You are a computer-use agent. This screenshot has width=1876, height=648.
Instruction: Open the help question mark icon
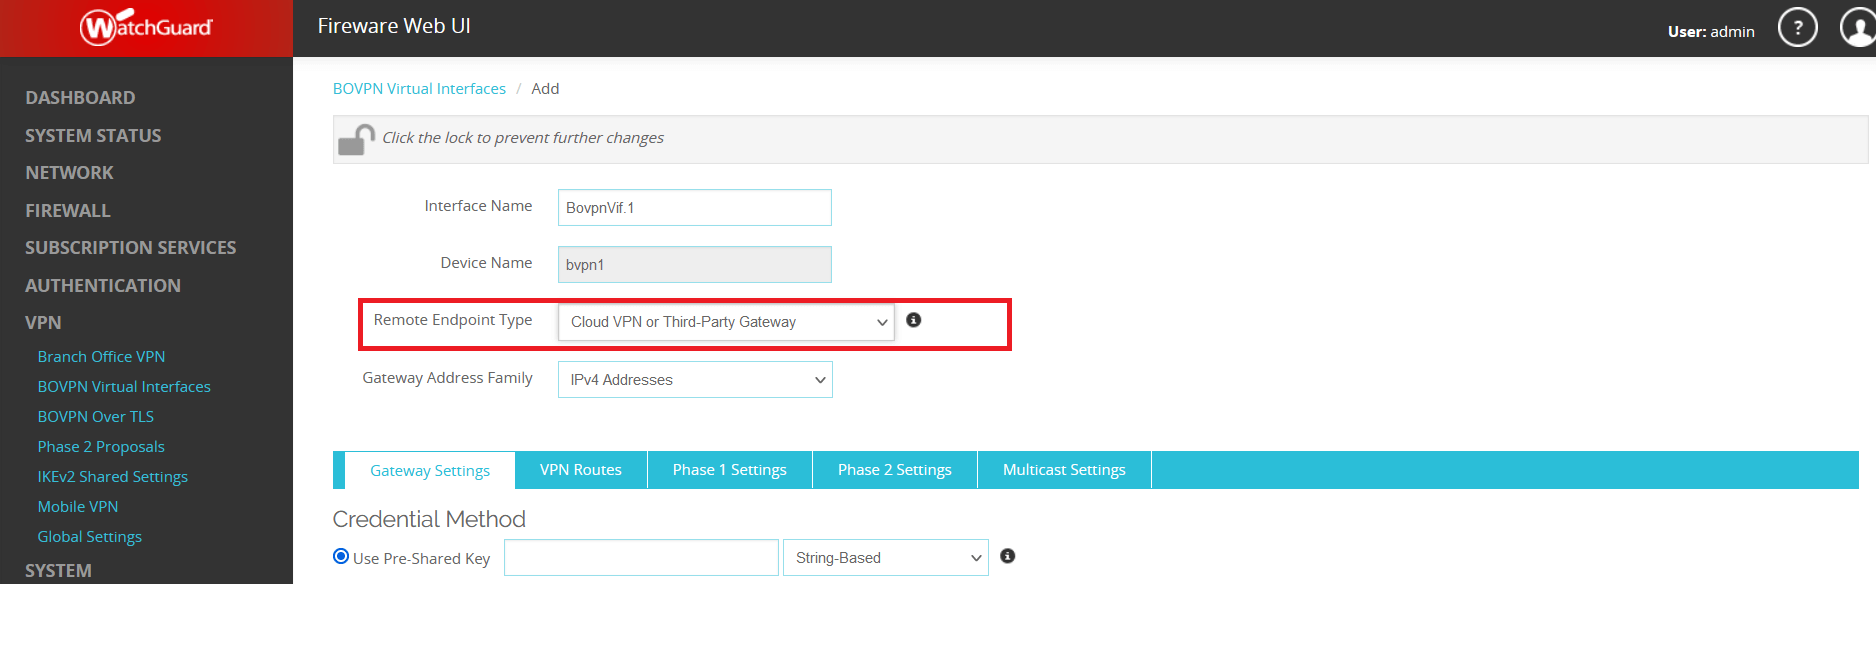coord(1797,28)
